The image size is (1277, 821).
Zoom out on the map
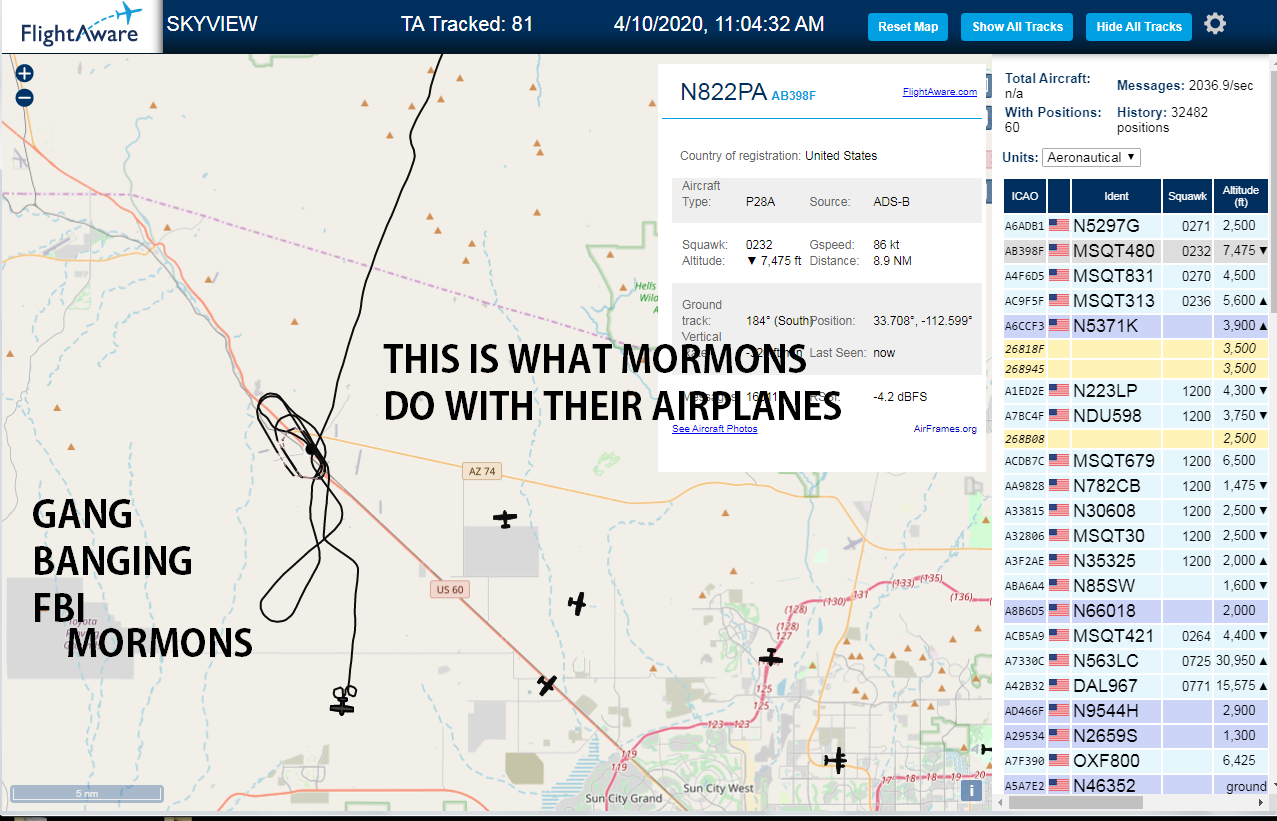pyautogui.click(x=25, y=98)
